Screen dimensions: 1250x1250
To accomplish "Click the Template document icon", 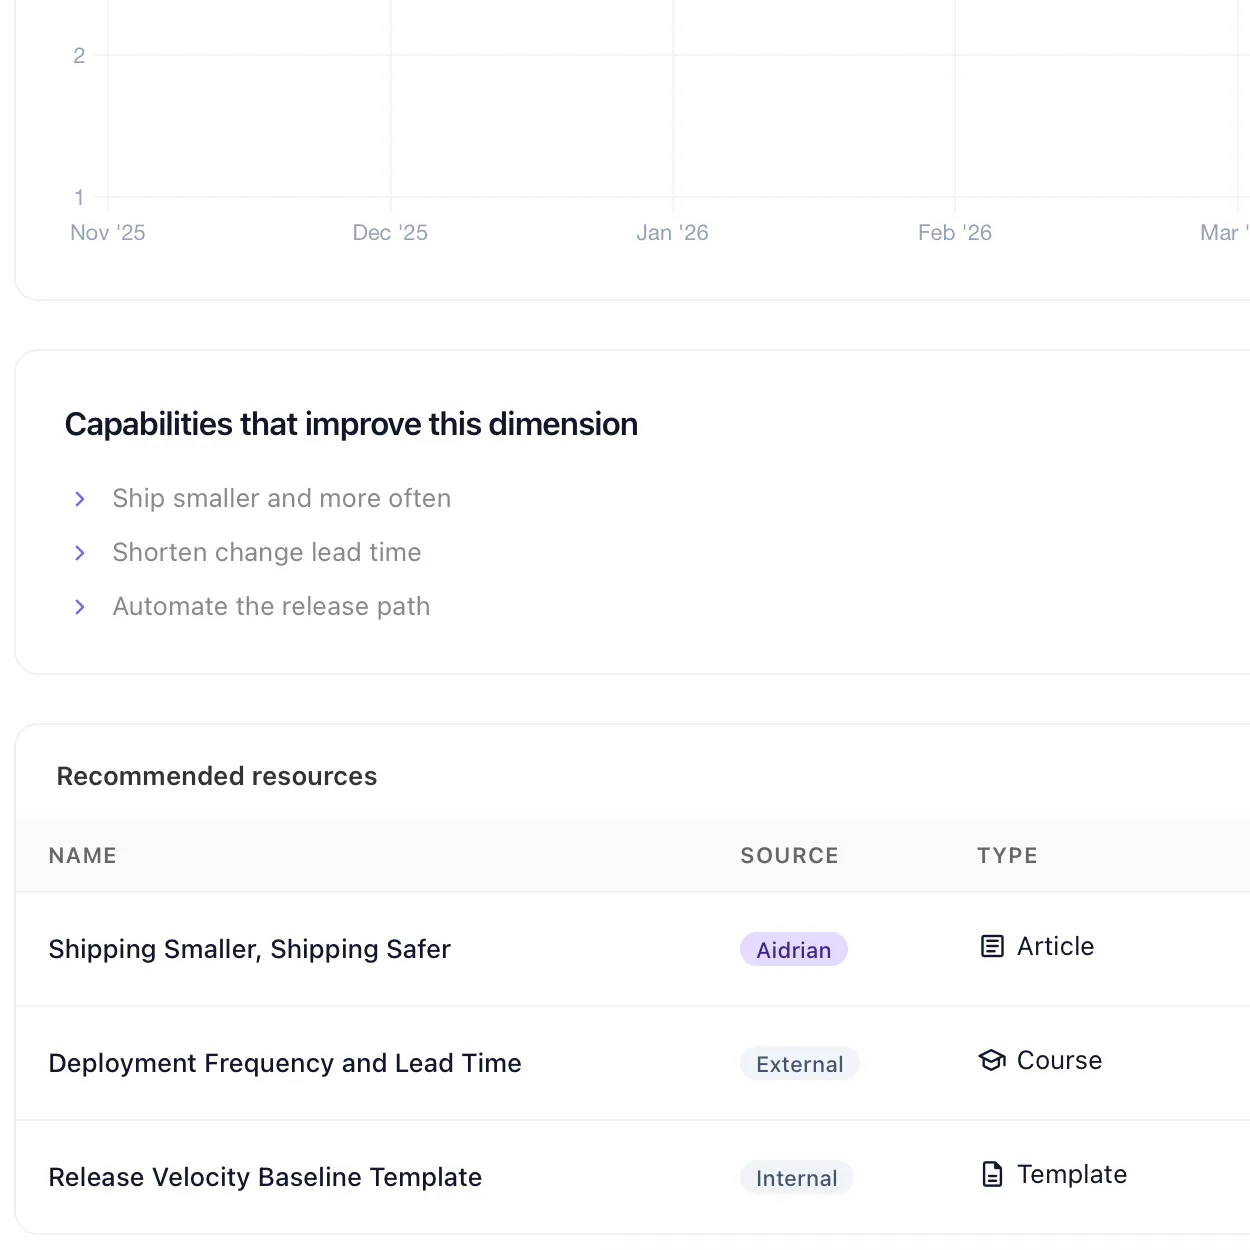I will pyautogui.click(x=992, y=1174).
